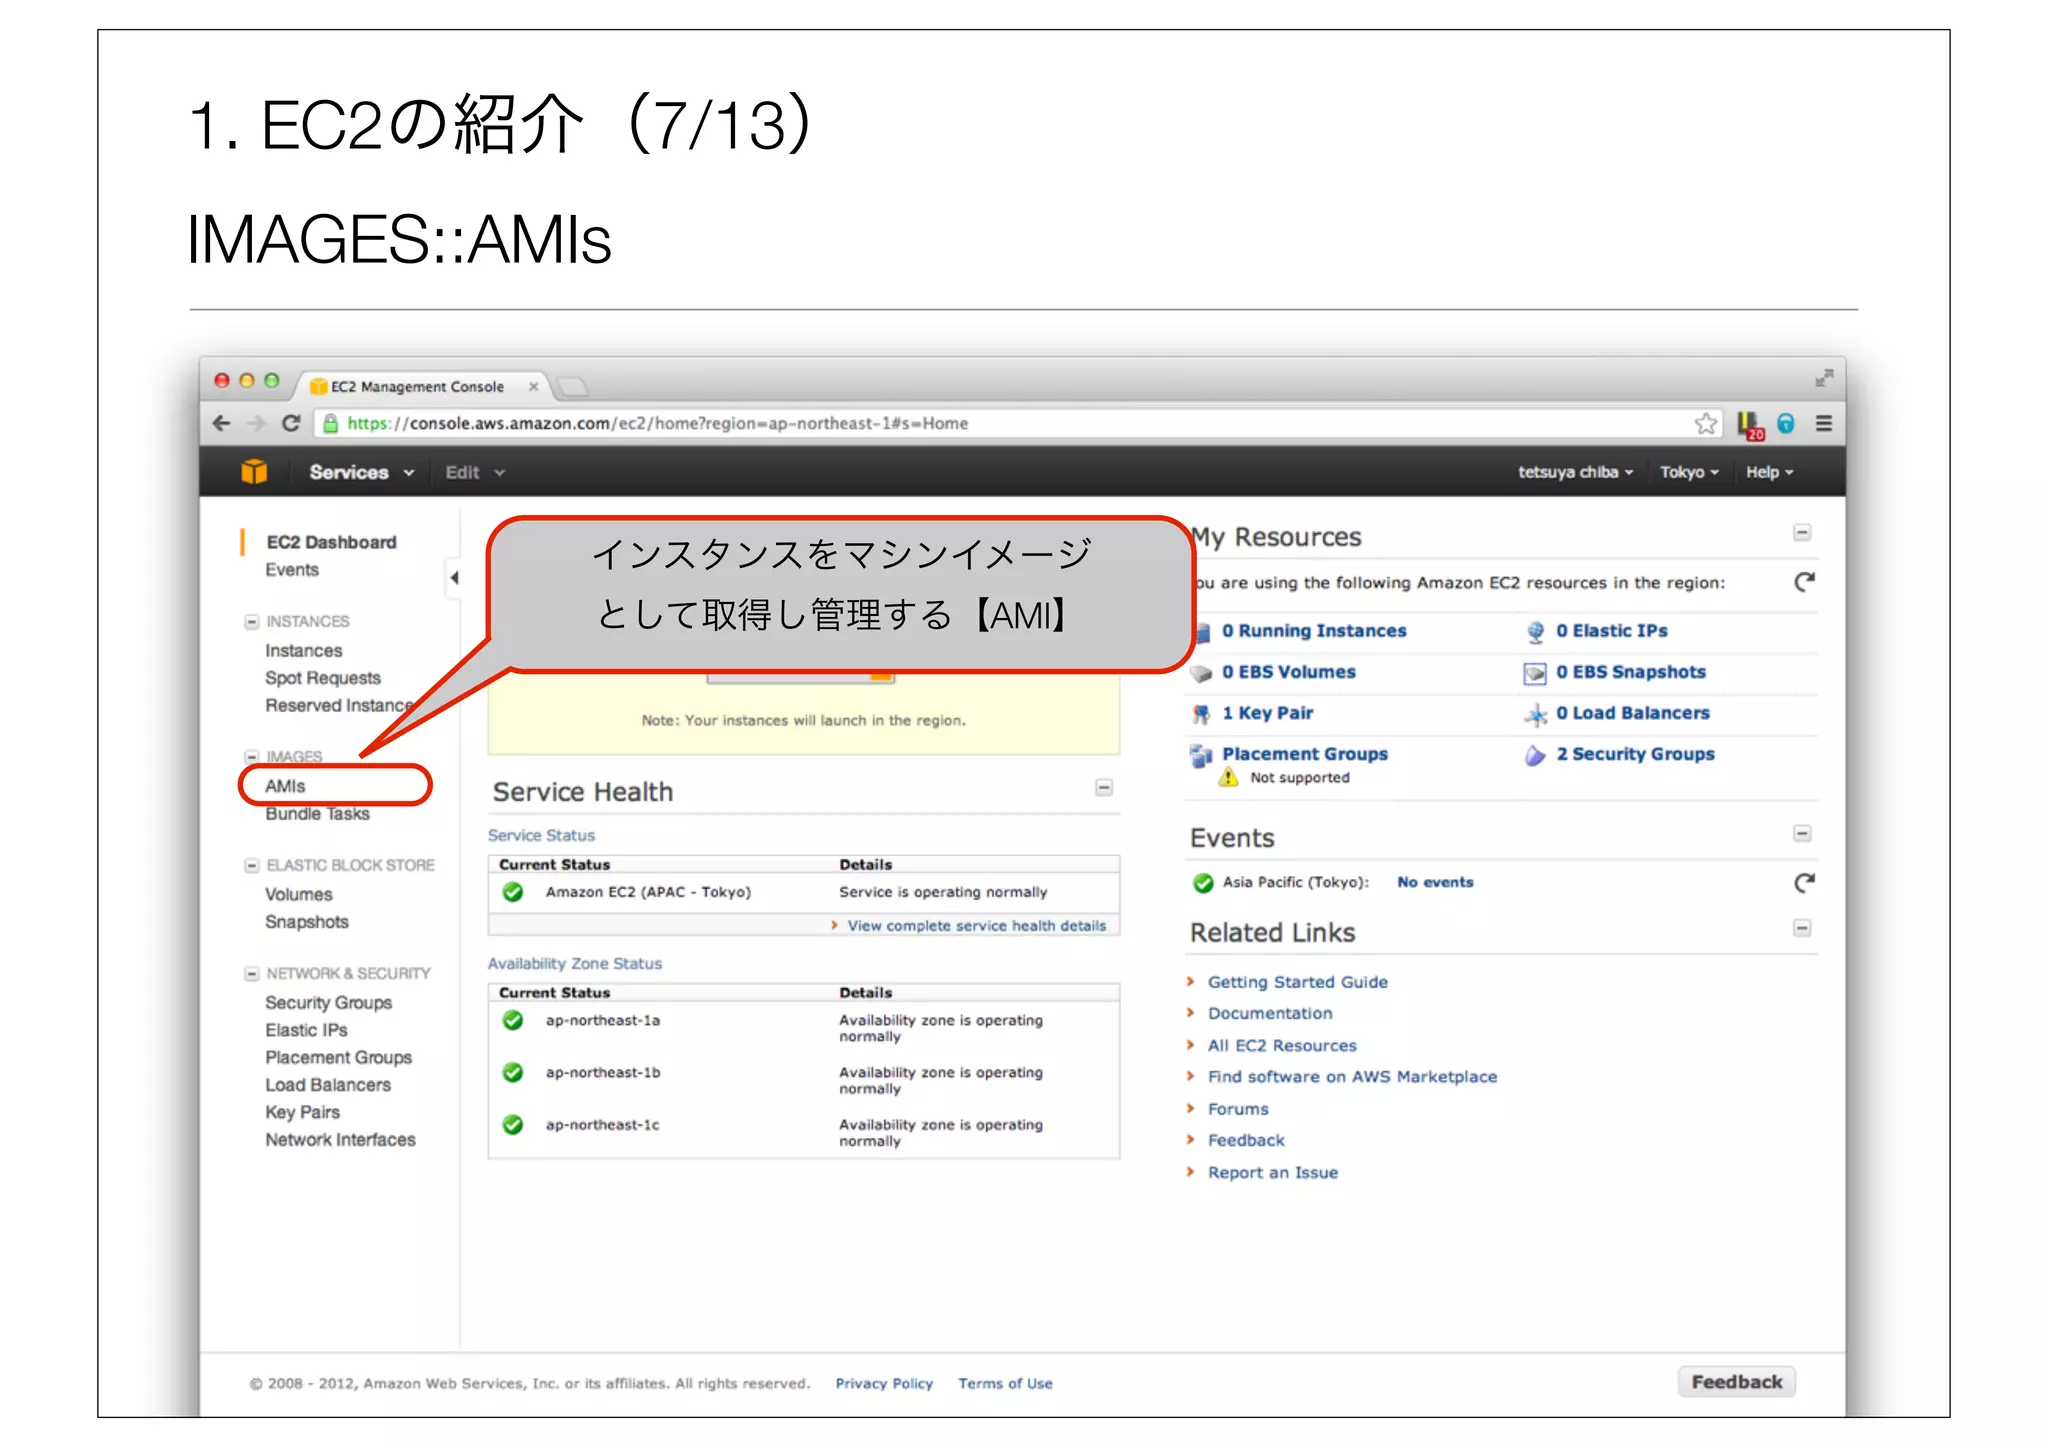Image resolution: width=2048 pixels, height=1447 pixels.
Task: Collapse the INSTANCES sidebar section
Action: [x=252, y=621]
